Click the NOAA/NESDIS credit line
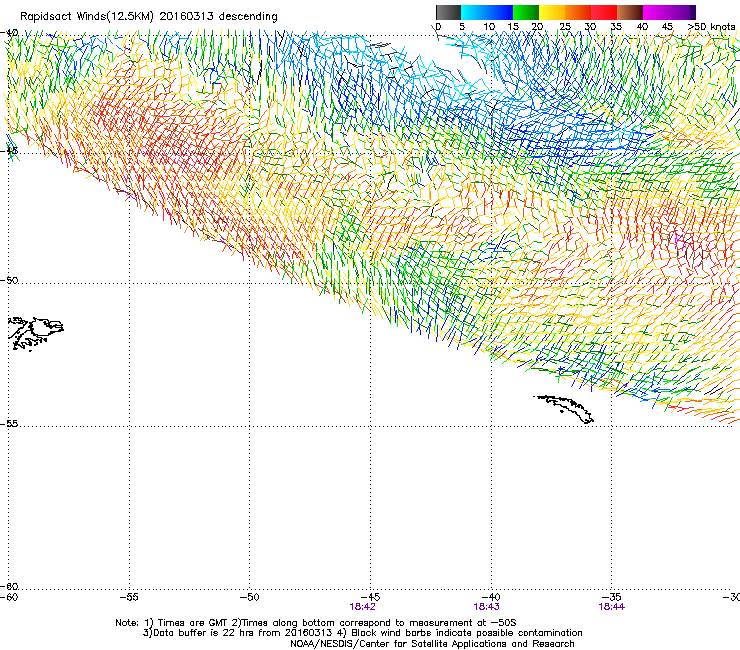 [x=432, y=644]
